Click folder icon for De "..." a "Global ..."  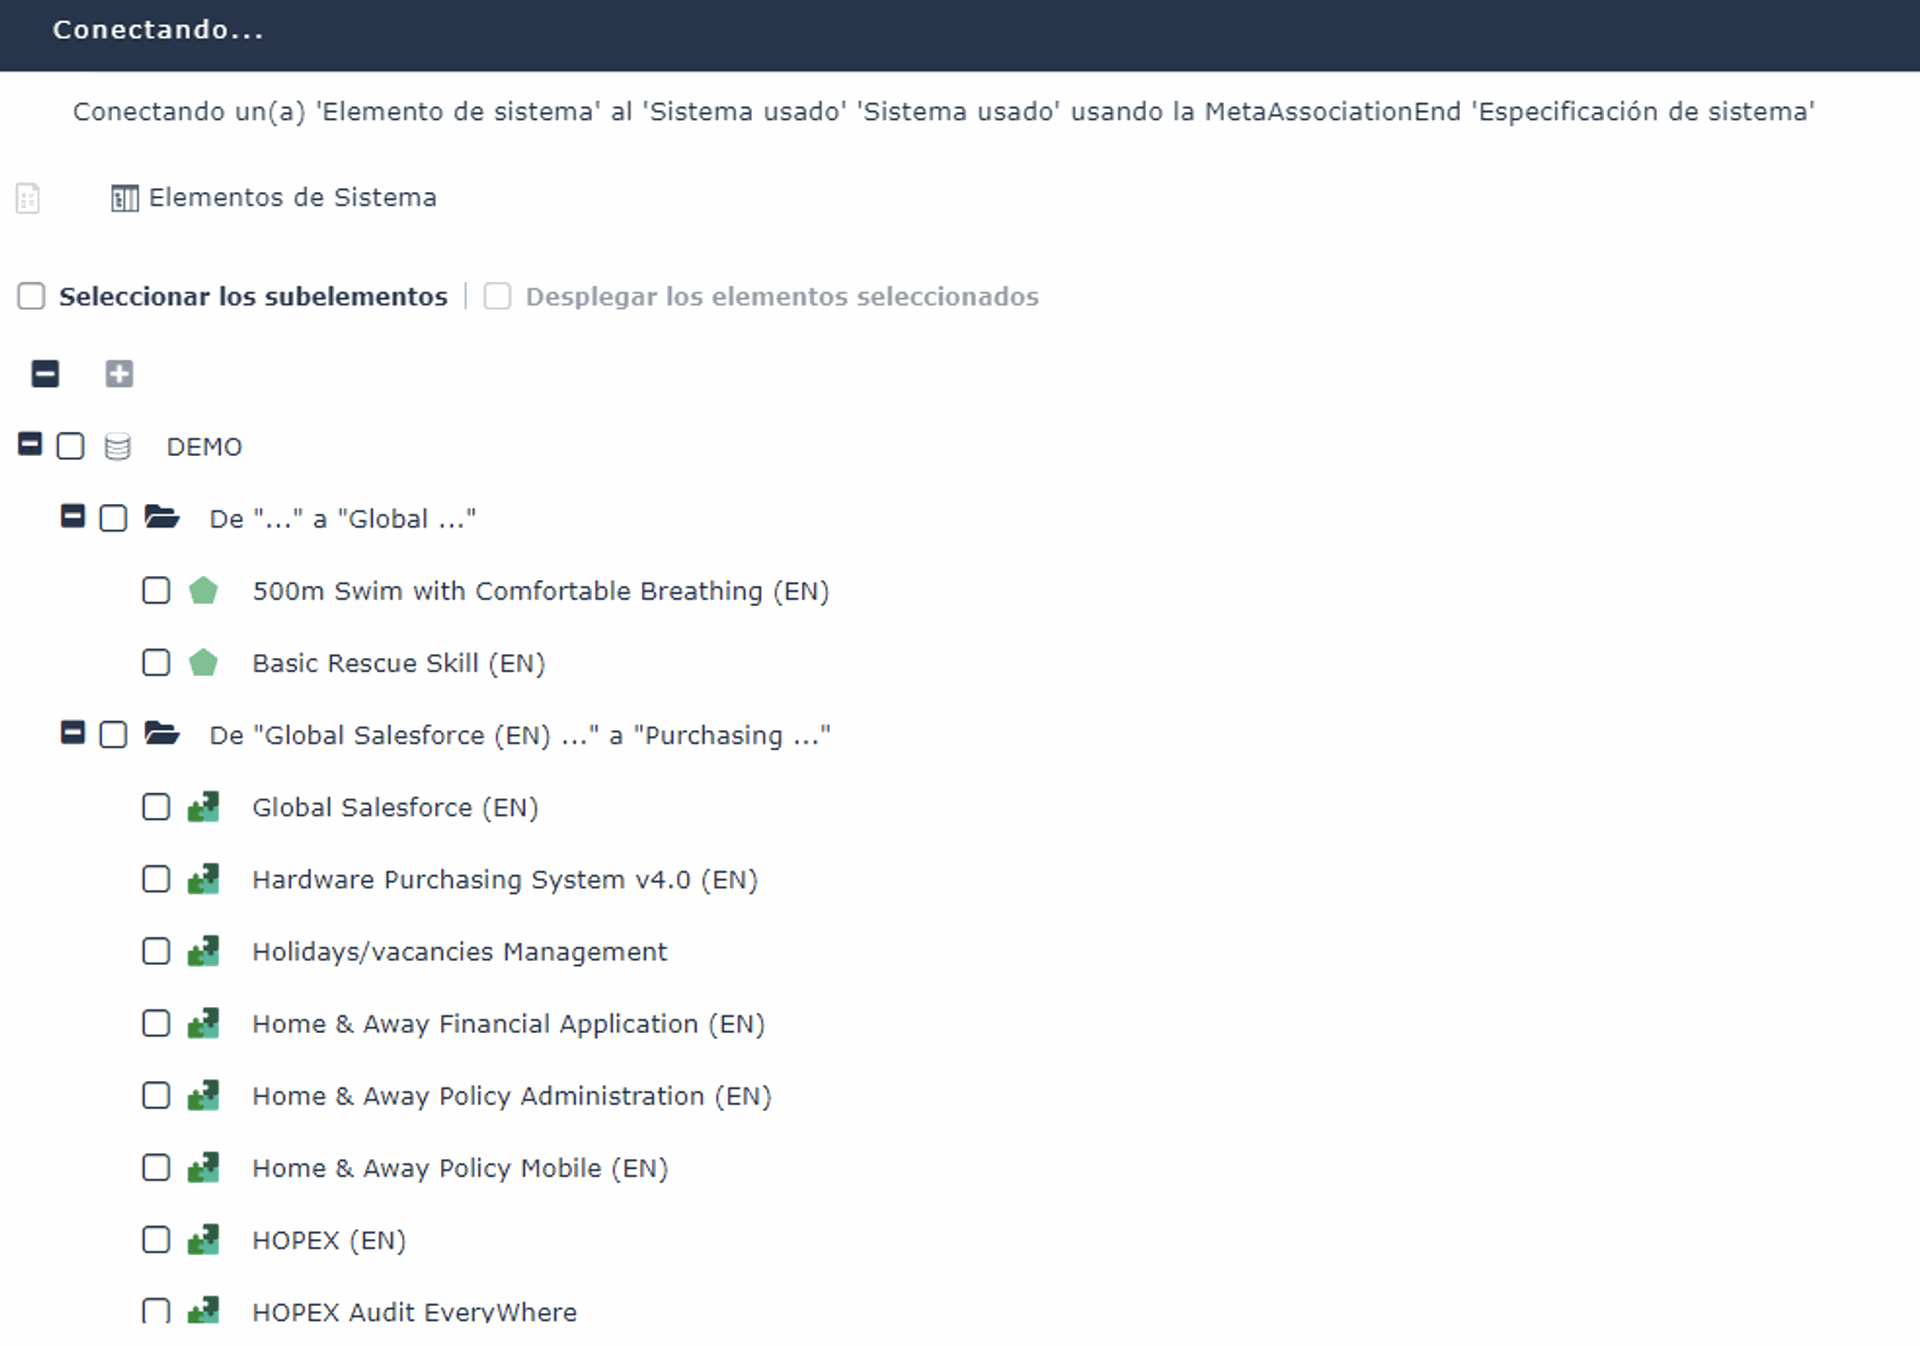tap(162, 517)
